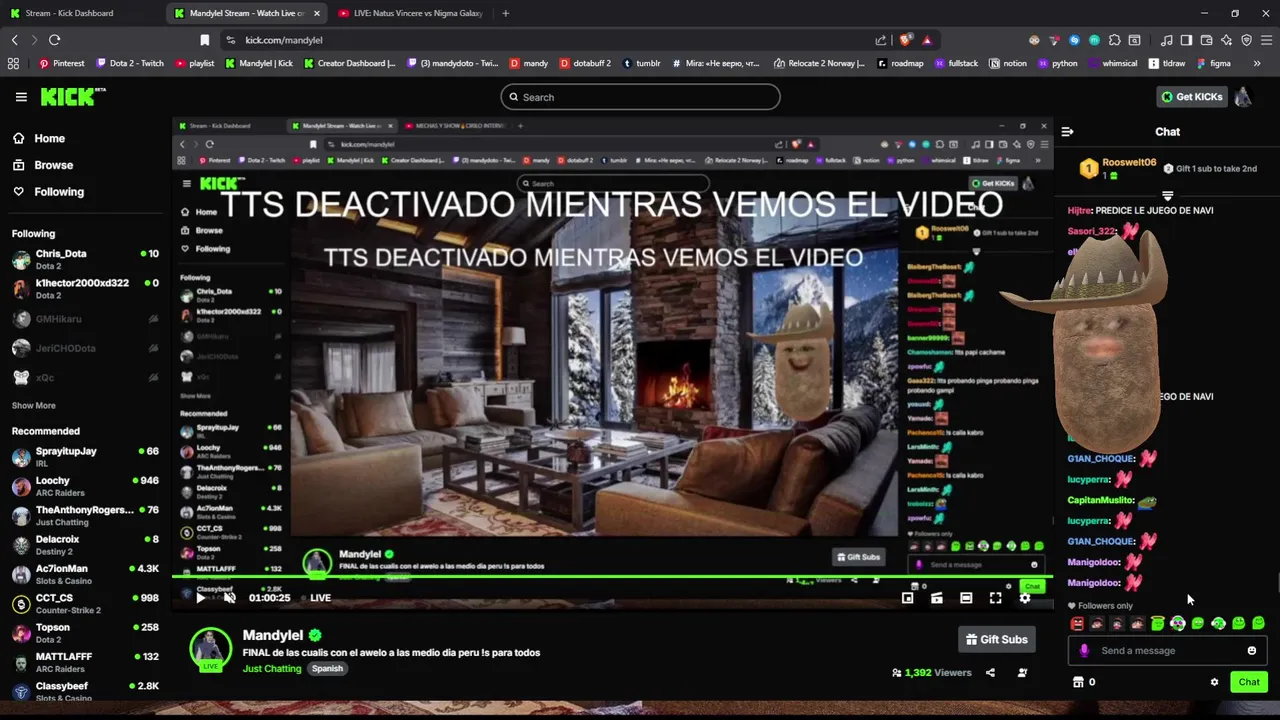Open the Creator Dashboard bookmark
The image size is (1280, 720).
tap(350, 63)
